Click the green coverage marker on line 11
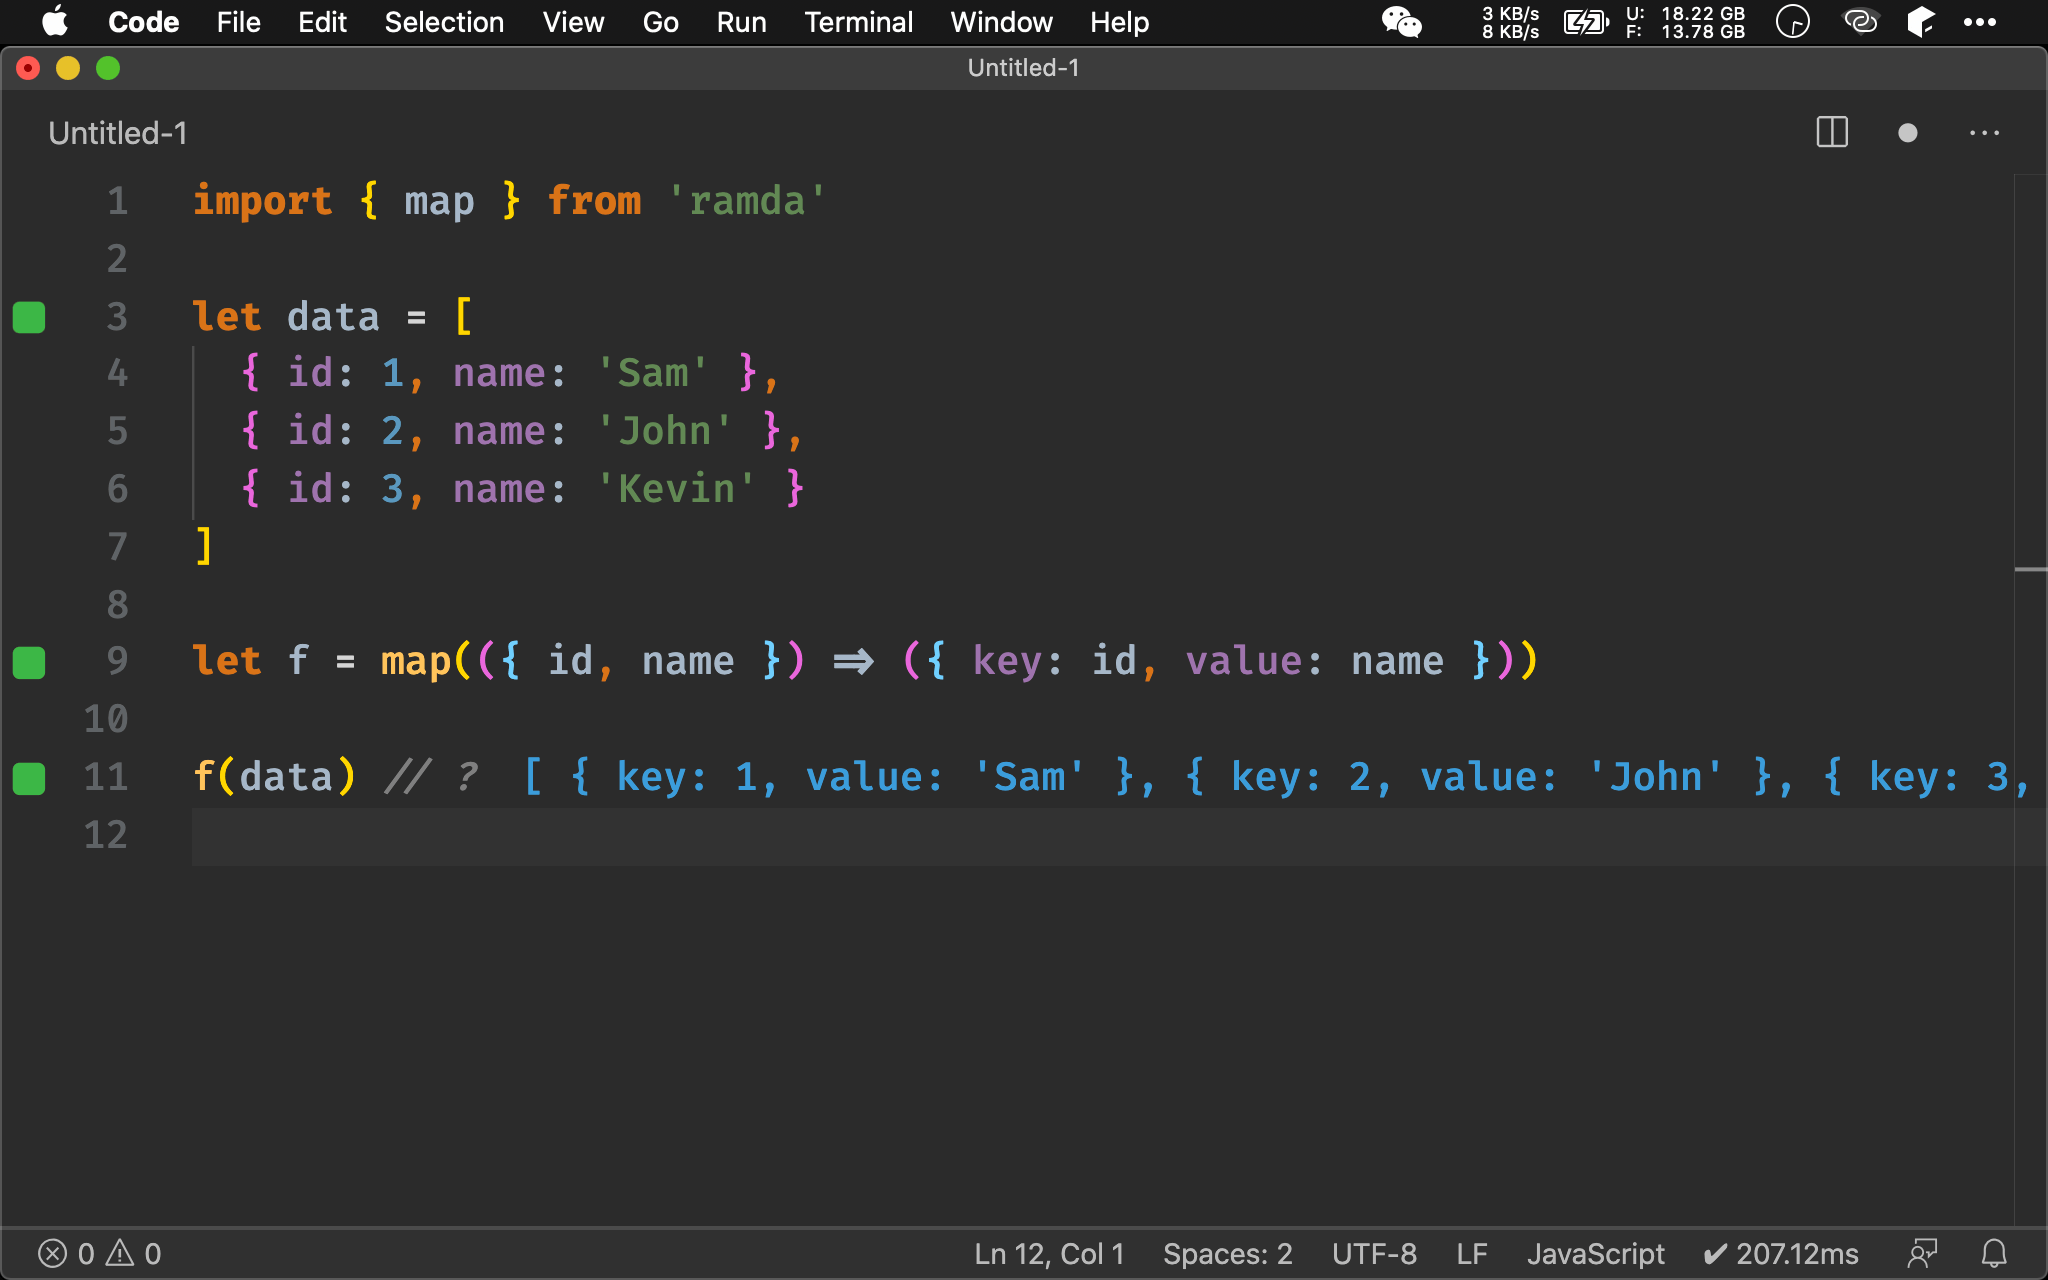This screenshot has height=1280, width=2048. coord(29,778)
